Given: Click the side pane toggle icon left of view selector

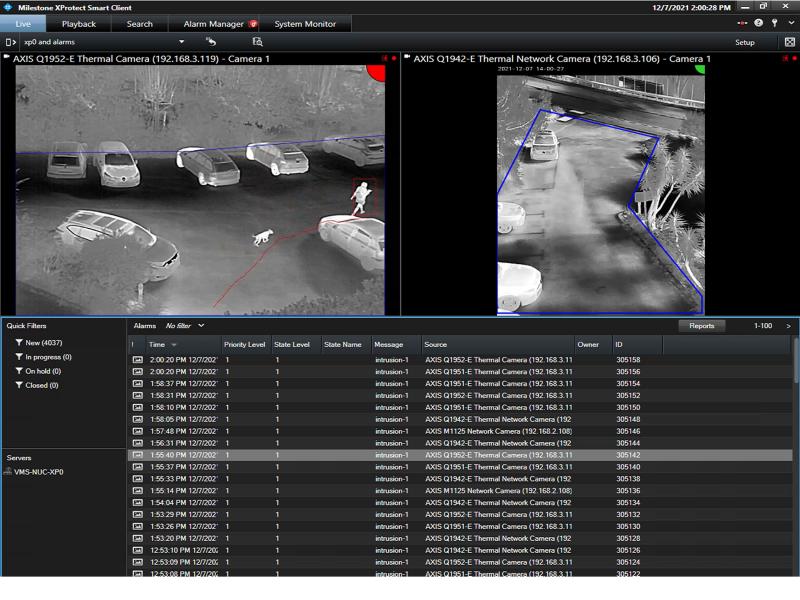Looking at the screenshot, I should (x=10, y=42).
